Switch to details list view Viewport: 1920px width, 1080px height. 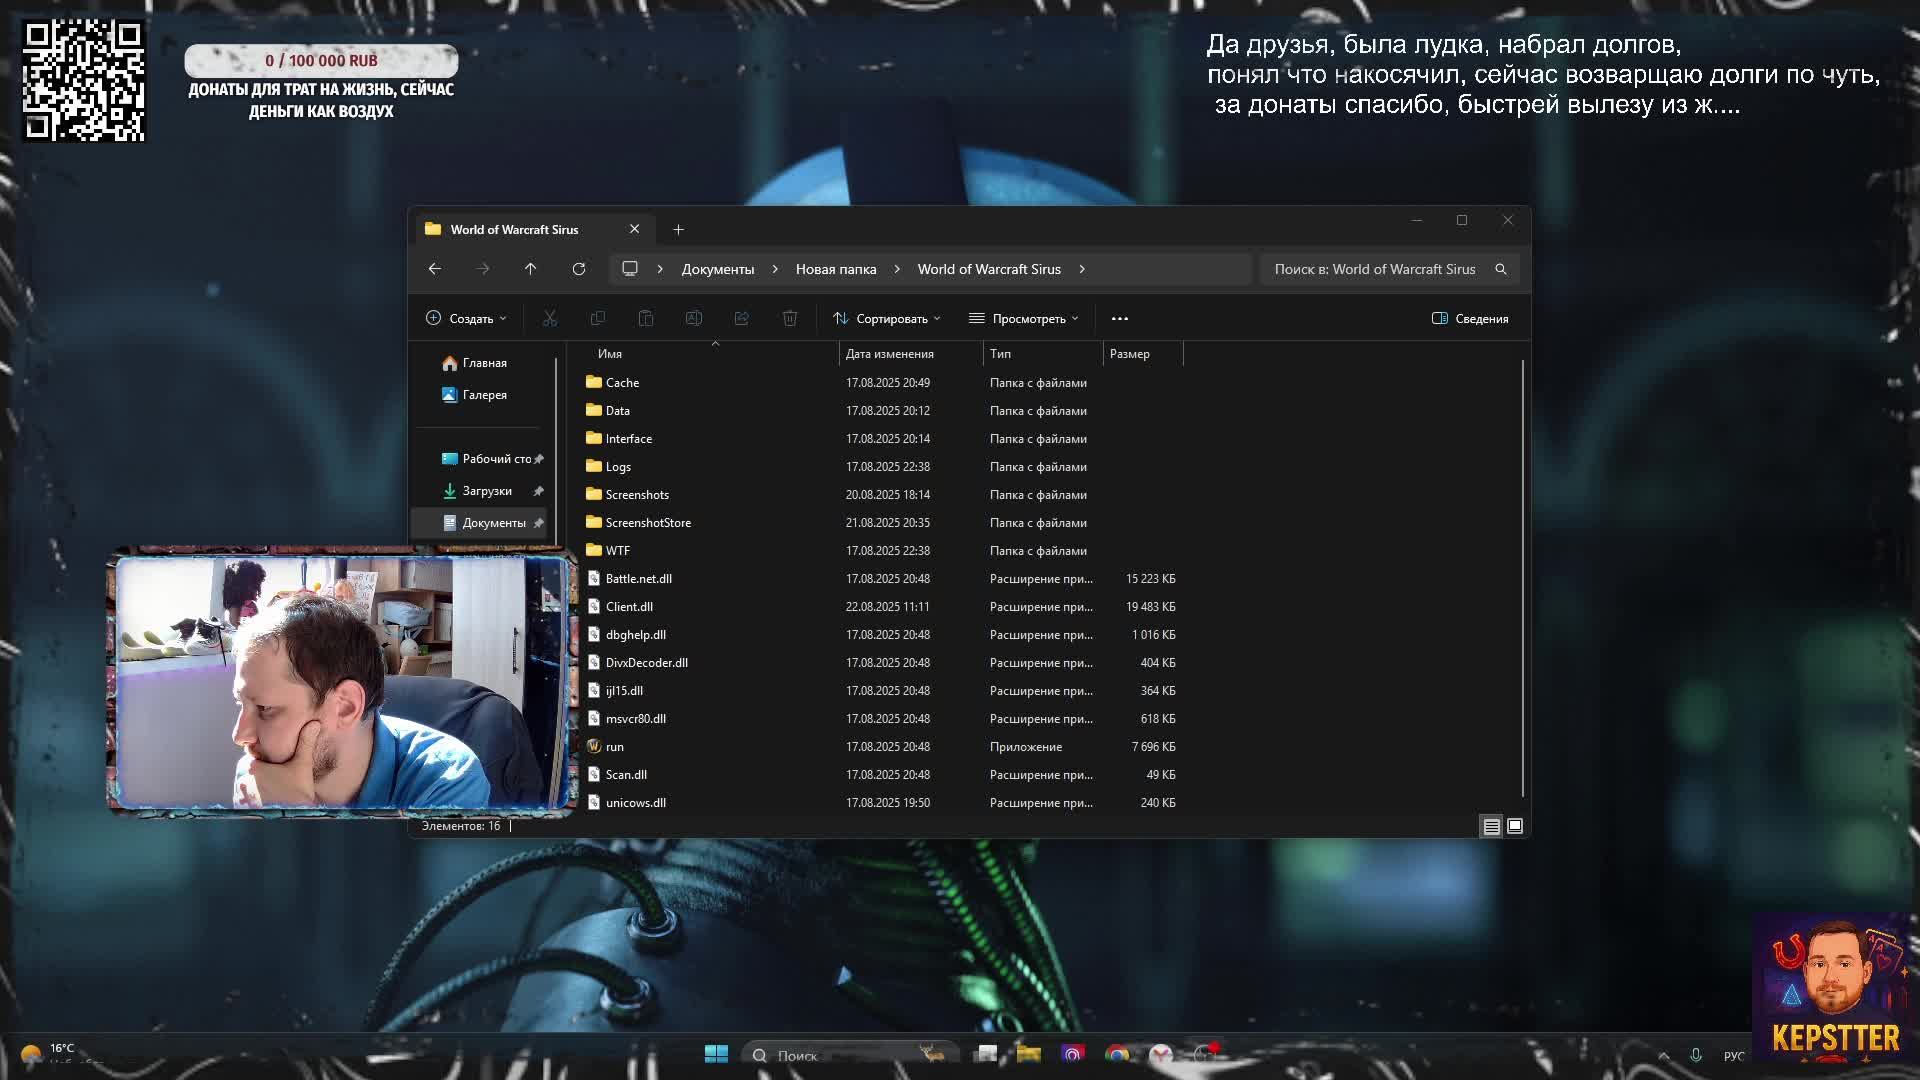click(x=1491, y=826)
